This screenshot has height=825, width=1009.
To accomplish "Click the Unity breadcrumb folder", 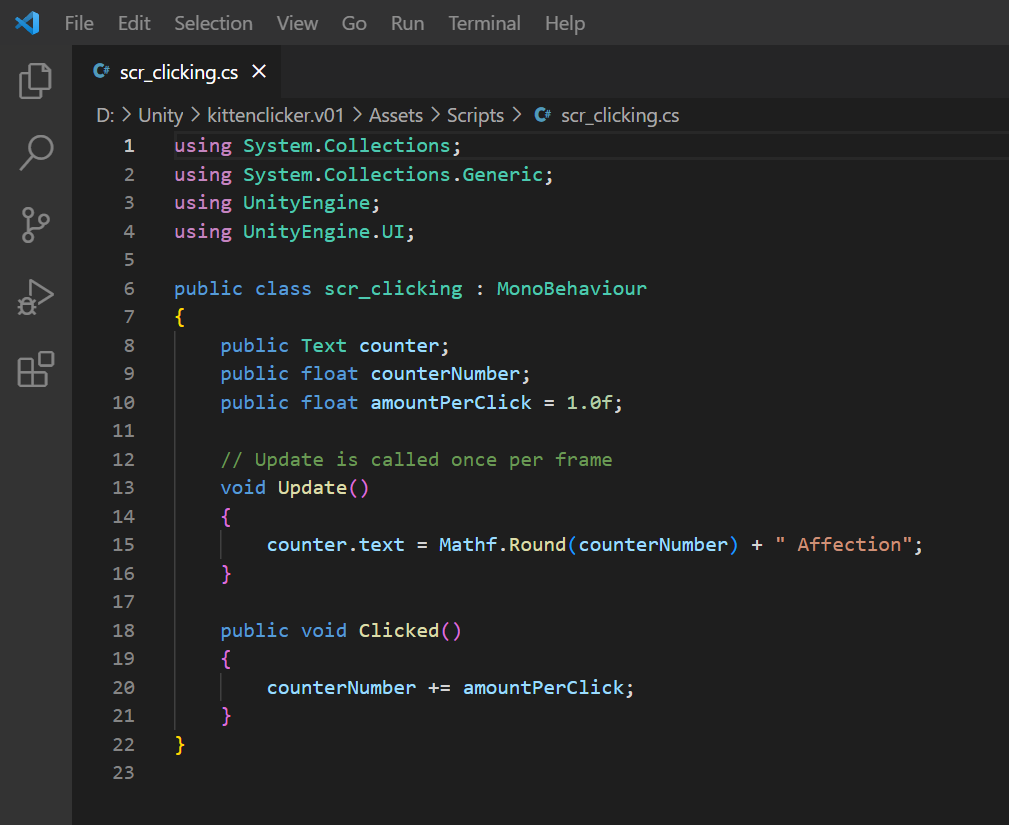I will click(x=160, y=115).
